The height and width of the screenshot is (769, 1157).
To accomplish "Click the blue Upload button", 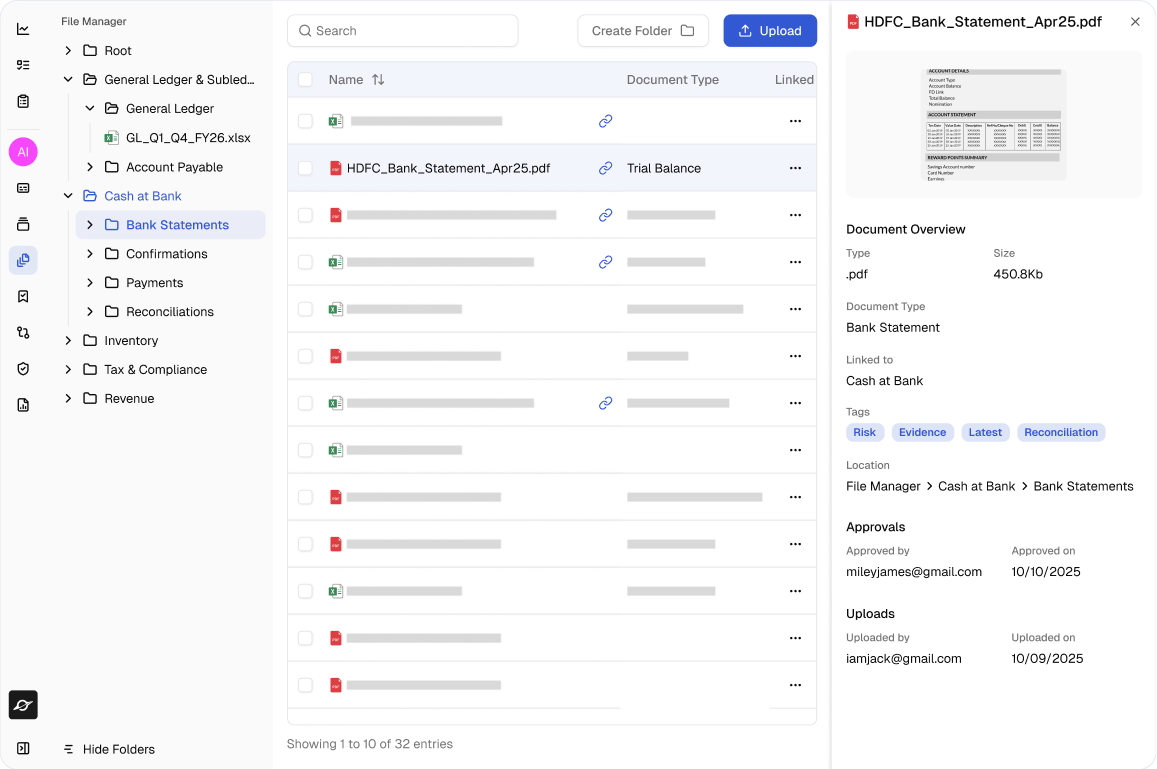I will pos(770,31).
